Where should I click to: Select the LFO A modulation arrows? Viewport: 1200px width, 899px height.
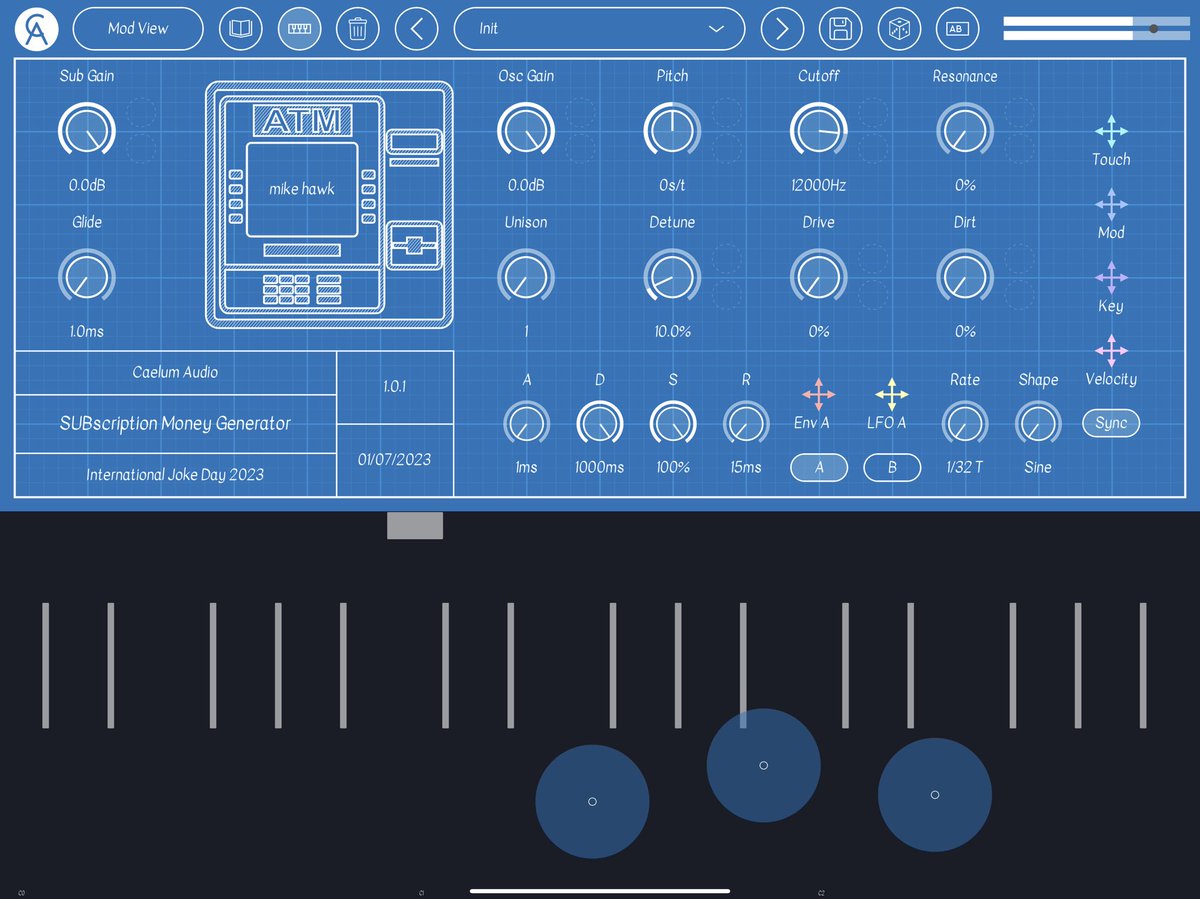[892, 395]
